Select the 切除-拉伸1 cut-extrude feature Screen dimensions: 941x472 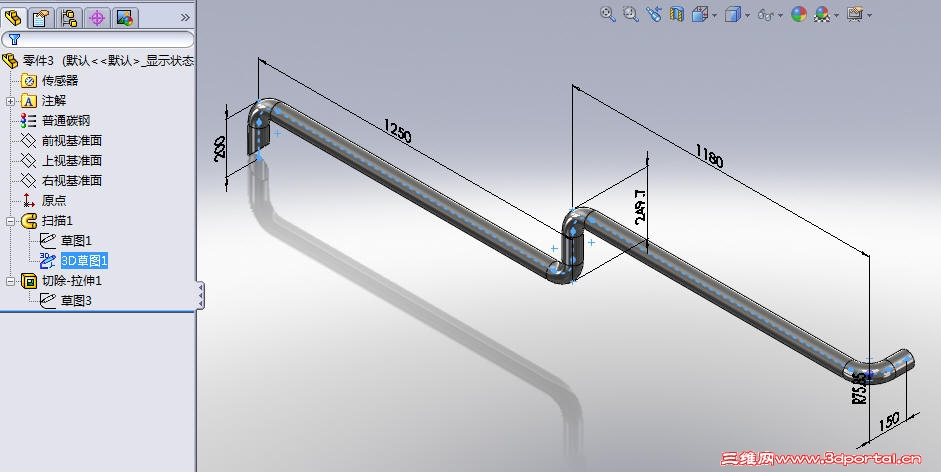tap(72, 280)
